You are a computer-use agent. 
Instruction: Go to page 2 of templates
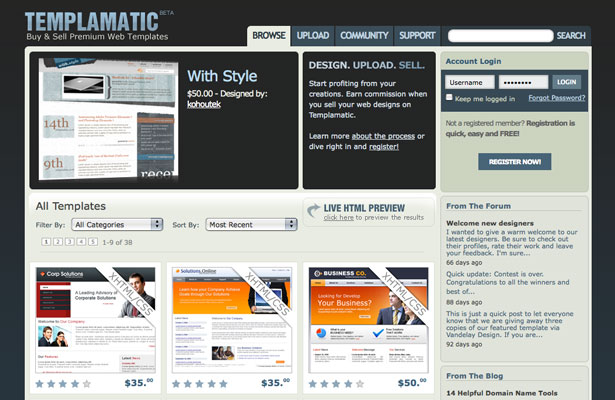58,242
